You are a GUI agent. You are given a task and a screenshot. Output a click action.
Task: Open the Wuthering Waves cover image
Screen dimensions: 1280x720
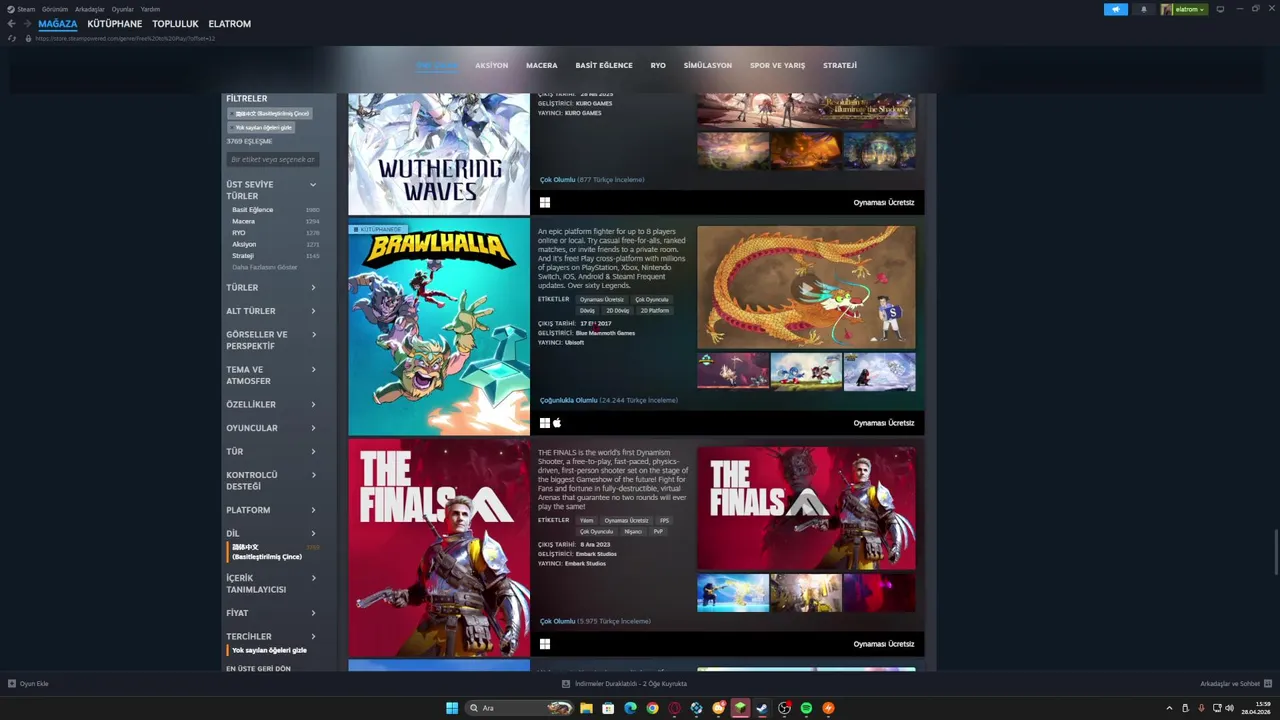pos(439,154)
